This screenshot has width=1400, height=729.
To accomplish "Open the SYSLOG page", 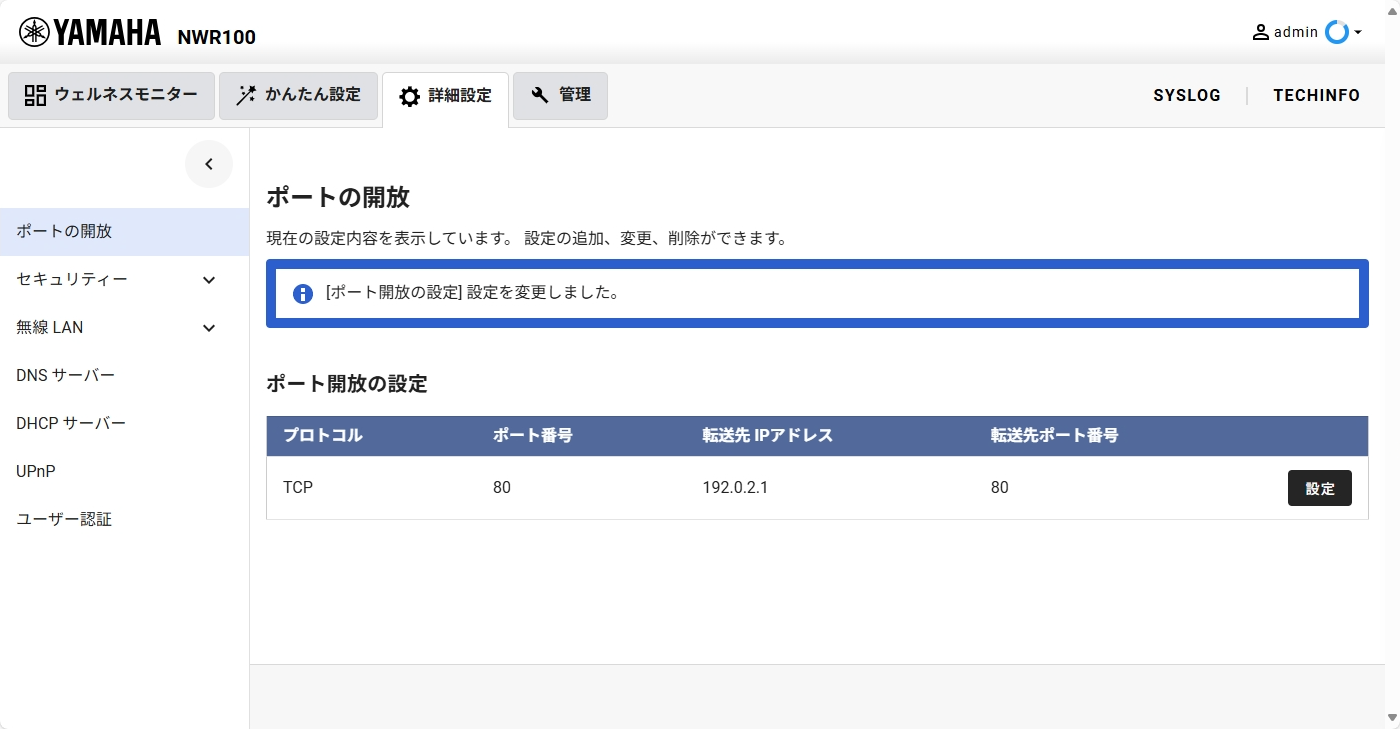I will [x=1187, y=95].
